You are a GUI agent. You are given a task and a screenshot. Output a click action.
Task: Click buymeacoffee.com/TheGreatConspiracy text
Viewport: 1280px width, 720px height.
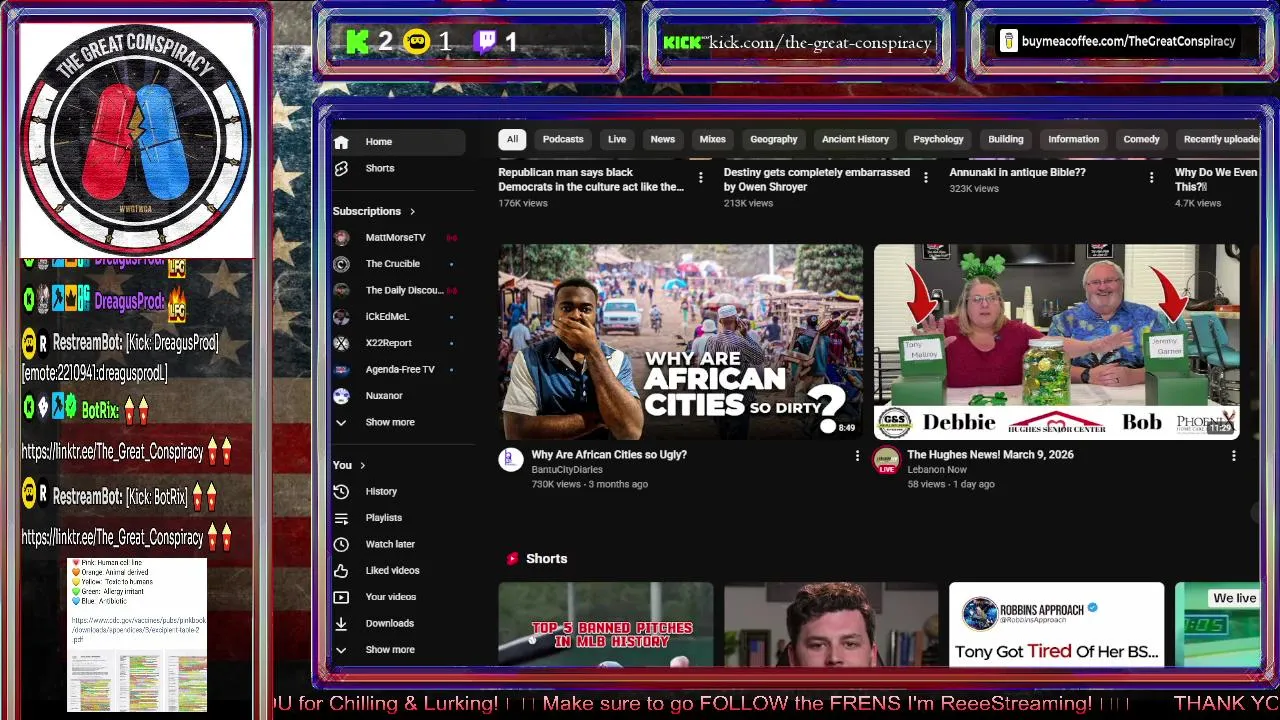click(1128, 42)
